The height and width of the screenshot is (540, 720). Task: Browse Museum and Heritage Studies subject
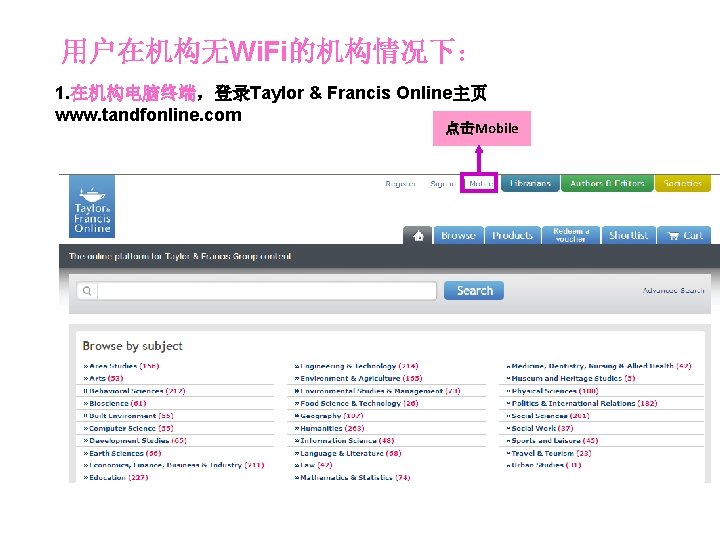pyautogui.click(x=571, y=378)
